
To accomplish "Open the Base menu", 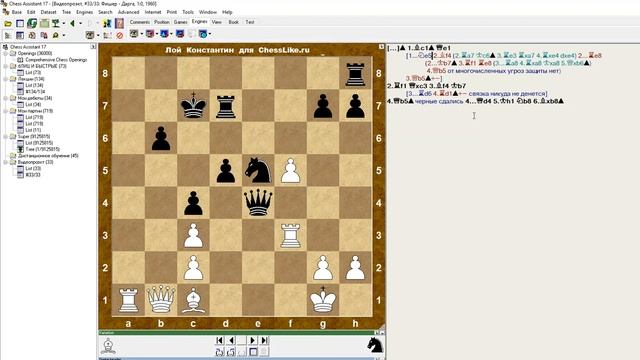I will [x=17, y=12].
